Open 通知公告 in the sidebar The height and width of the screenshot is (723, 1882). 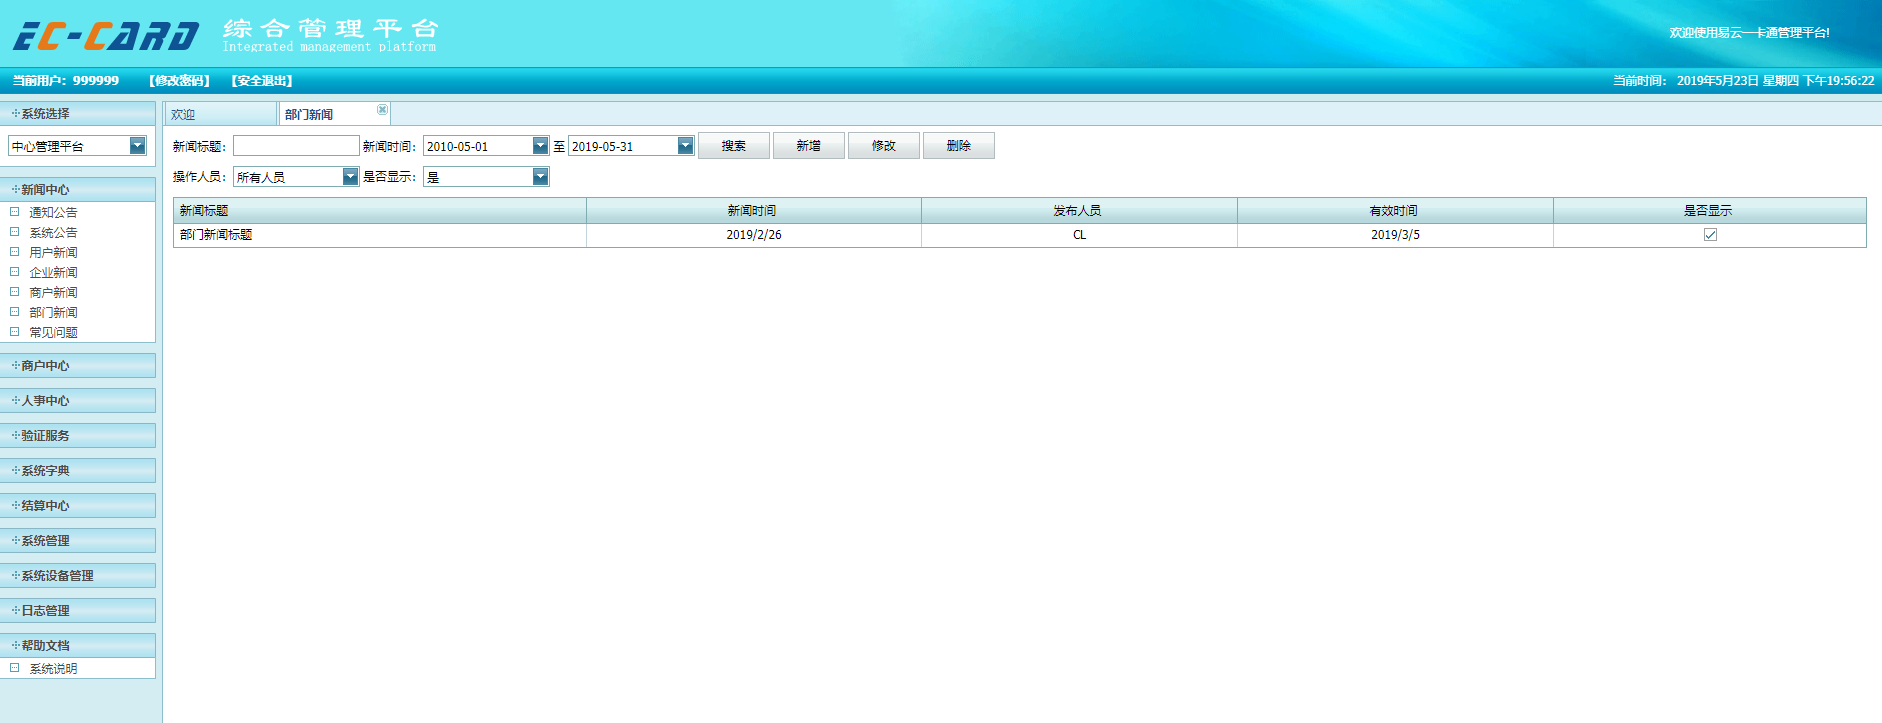point(53,212)
